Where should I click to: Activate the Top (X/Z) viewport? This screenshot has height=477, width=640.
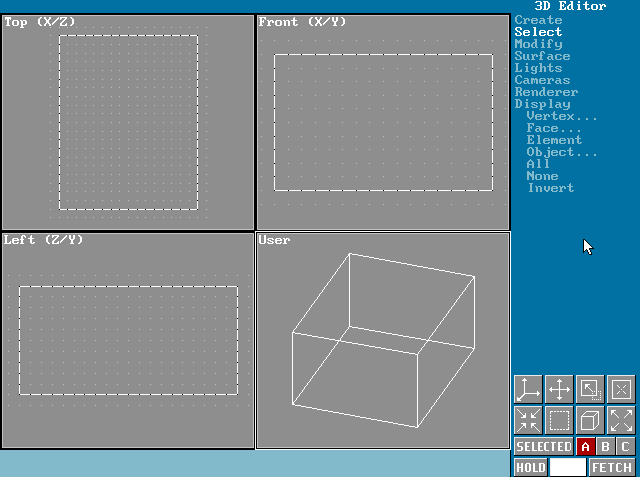[128, 122]
